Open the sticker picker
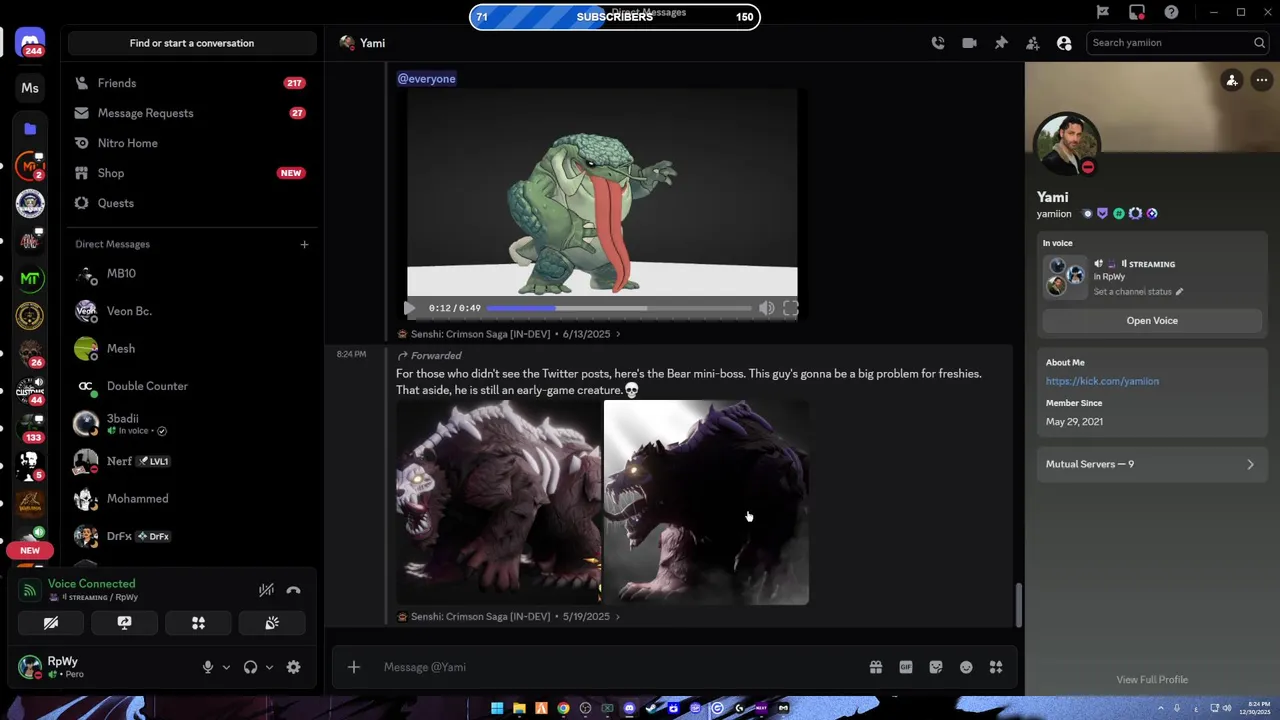The image size is (1280, 720). tap(935, 667)
